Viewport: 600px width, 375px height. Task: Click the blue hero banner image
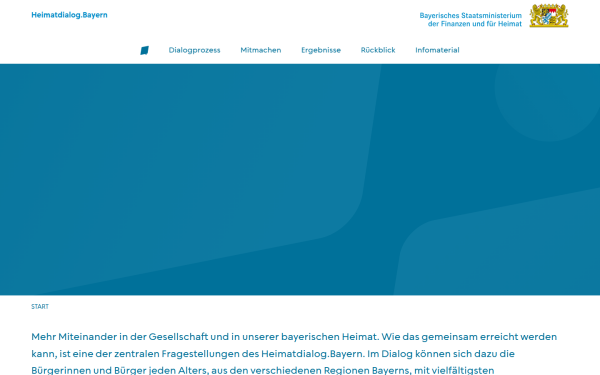pyautogui.click(x=300, y=179)
